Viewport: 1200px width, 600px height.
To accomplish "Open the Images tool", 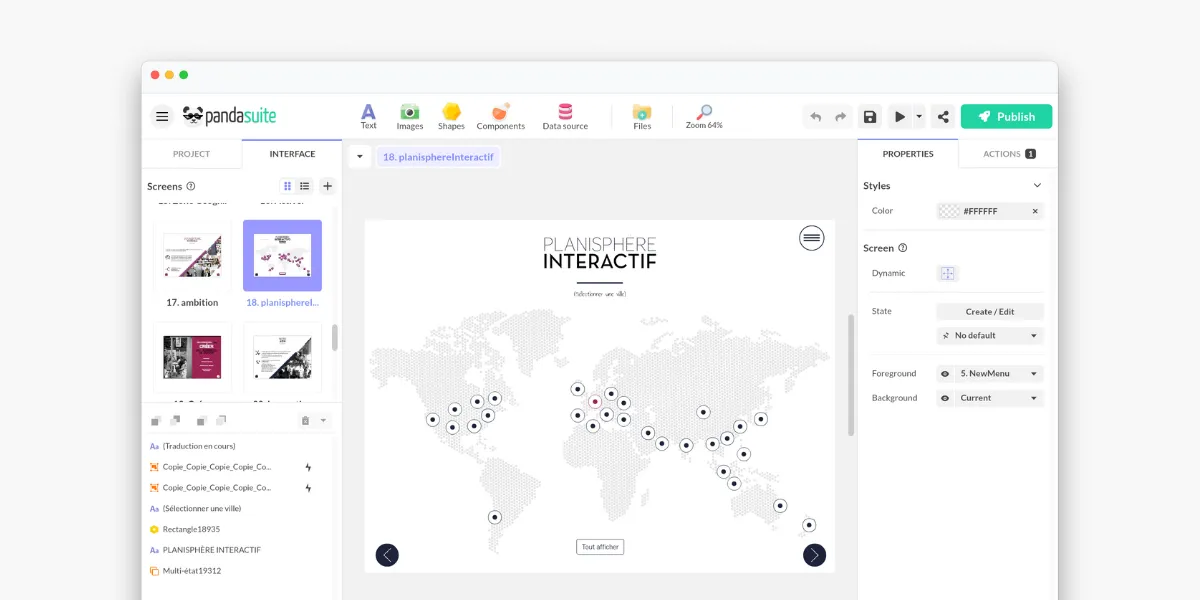I will point(409,115).
